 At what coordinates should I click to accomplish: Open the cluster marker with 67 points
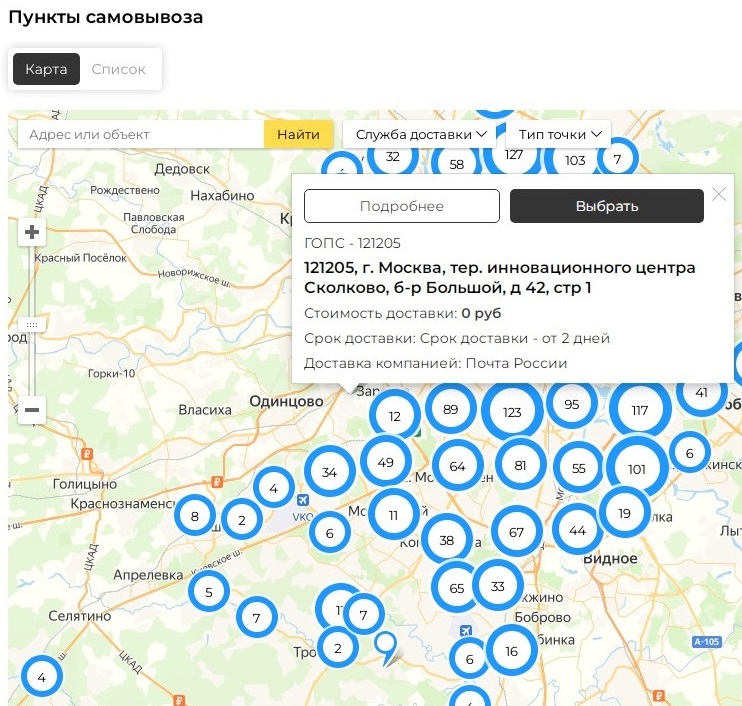coord(516,531)
